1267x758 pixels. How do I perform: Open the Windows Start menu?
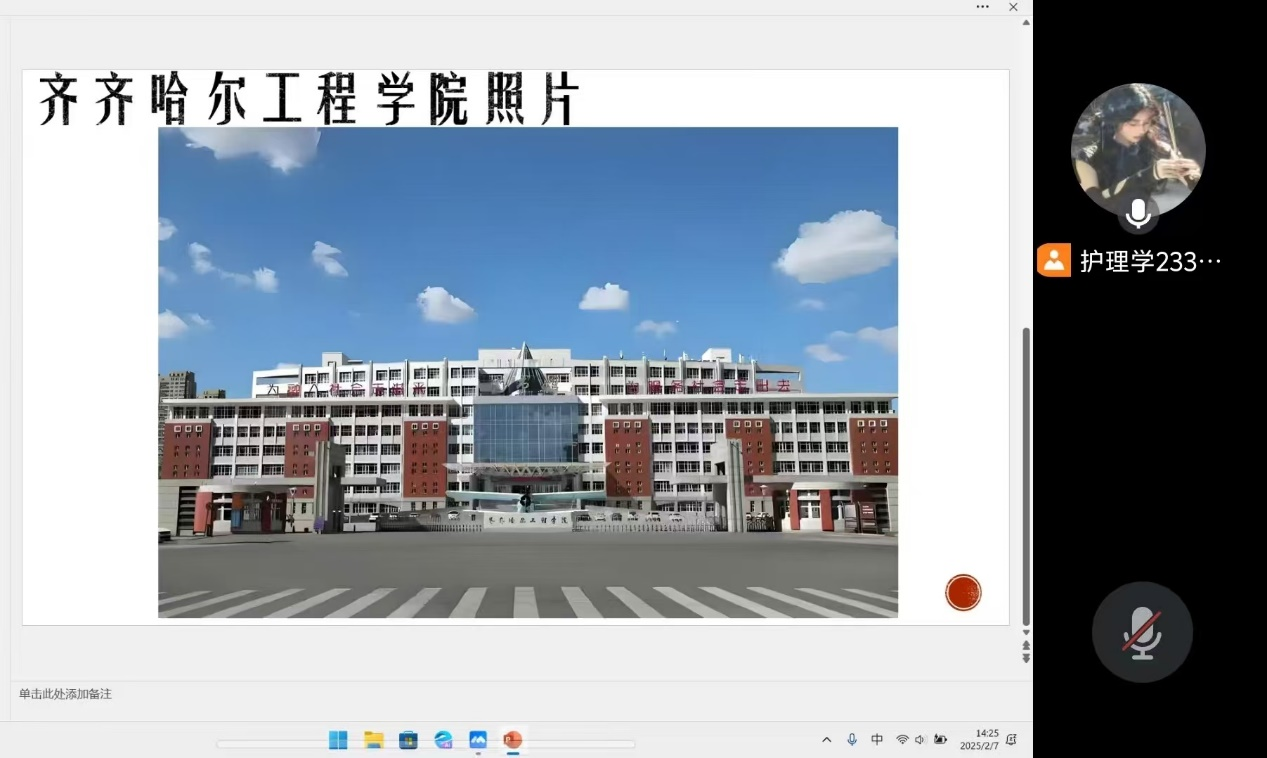(338, 740)
